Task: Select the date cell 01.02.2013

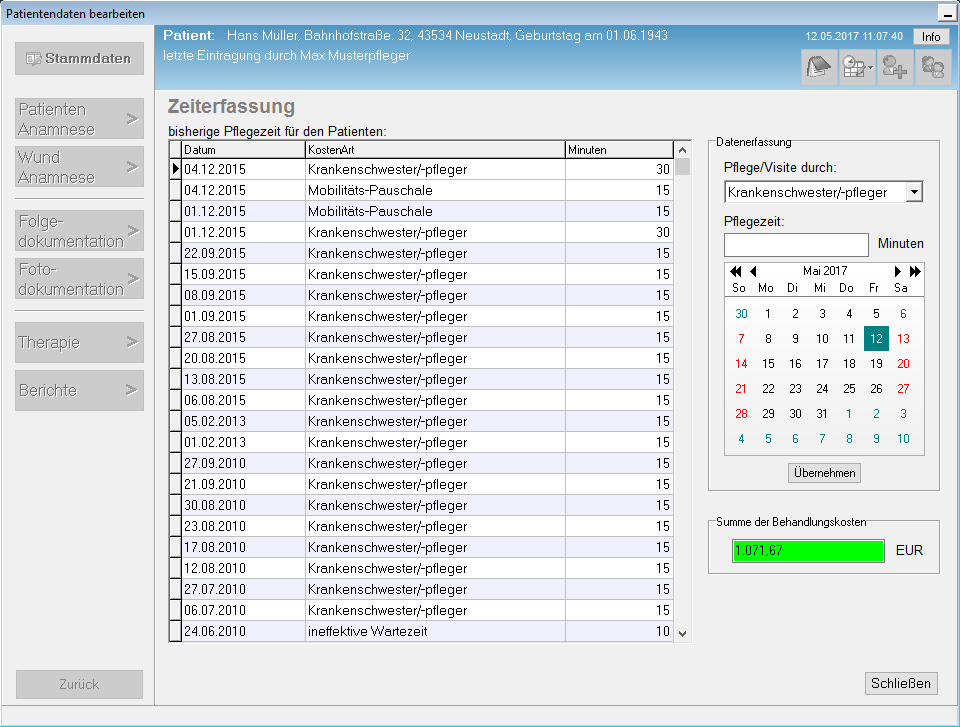Action: 244,443
